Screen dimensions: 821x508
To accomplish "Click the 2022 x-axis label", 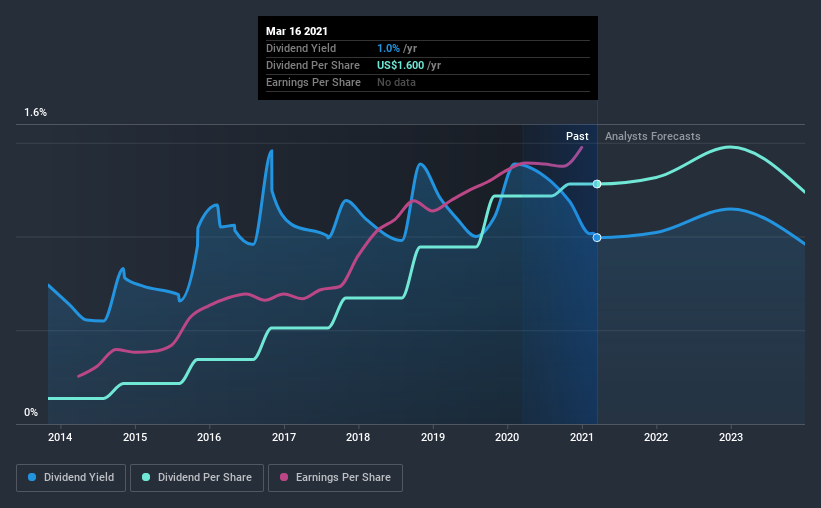I will [656, 437].
